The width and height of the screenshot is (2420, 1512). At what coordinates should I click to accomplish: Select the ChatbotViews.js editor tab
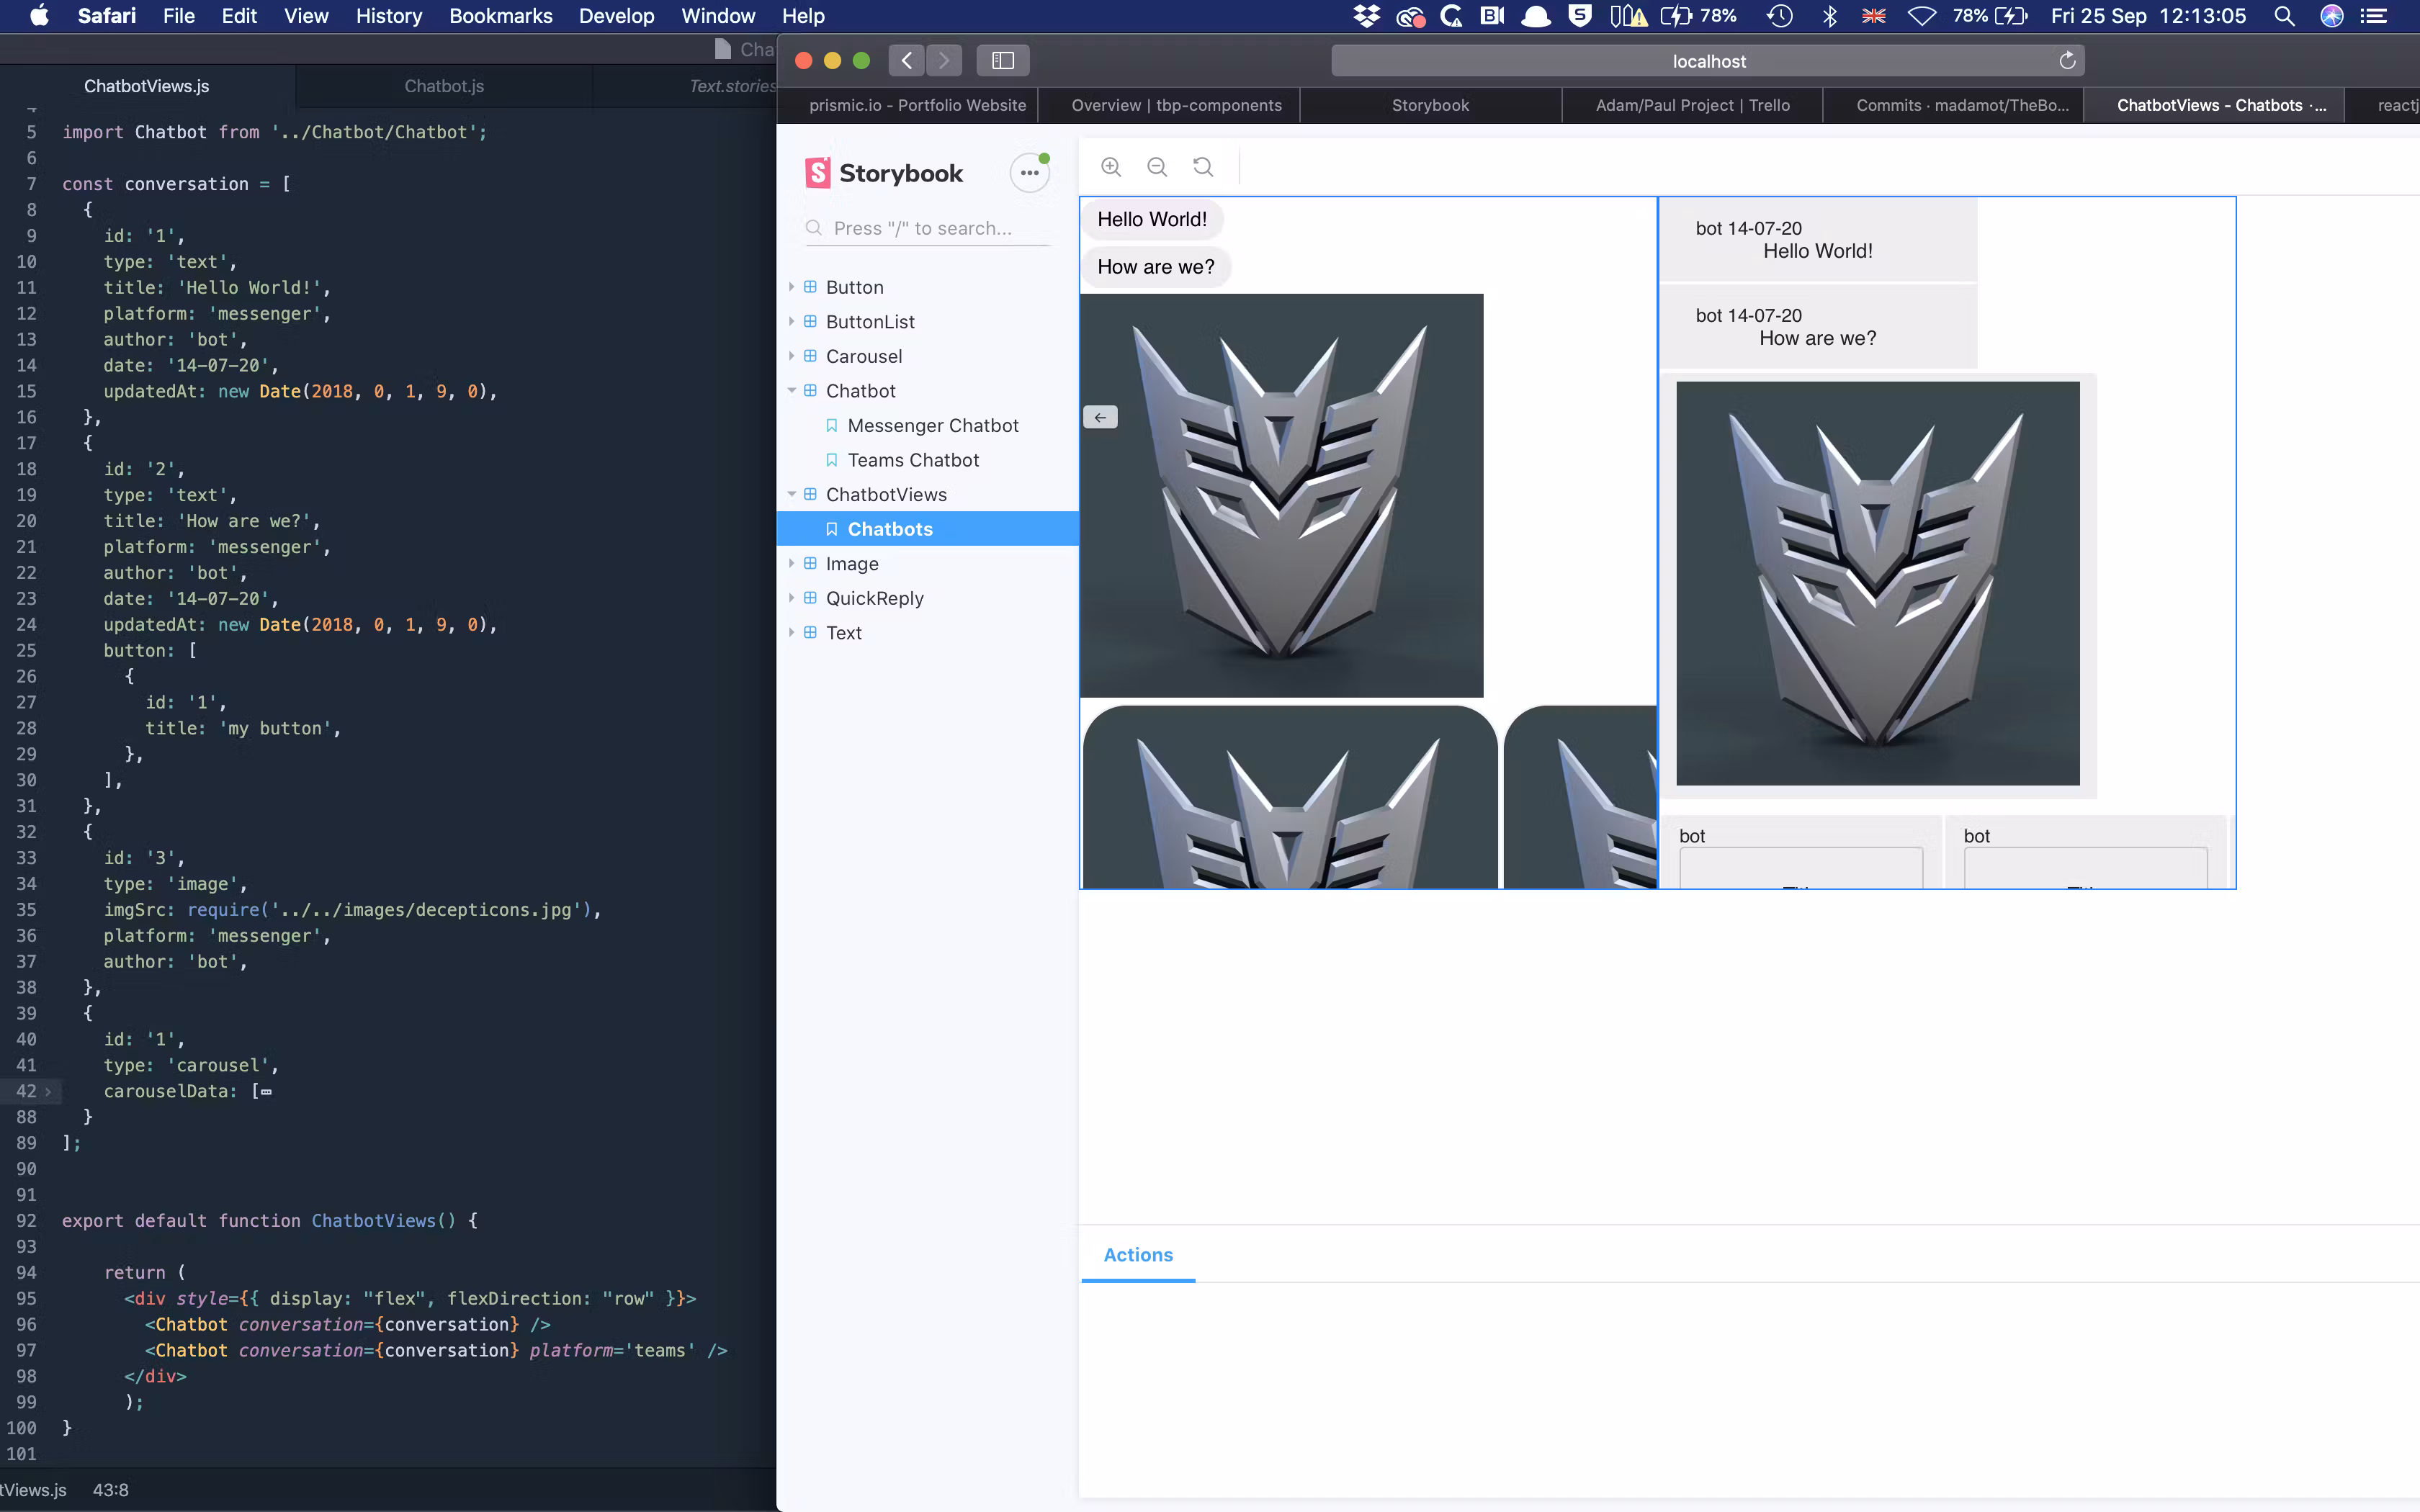(x=147, y=86)
